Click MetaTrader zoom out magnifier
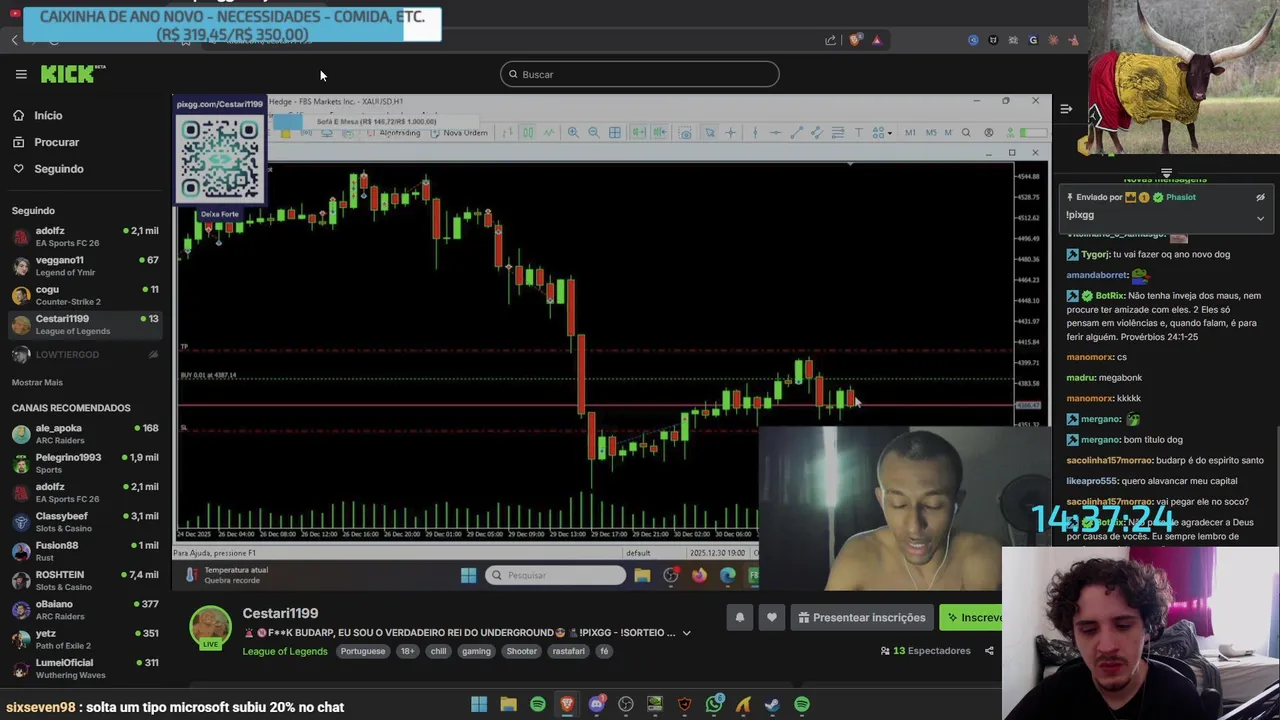The width and height of the screenshot is (1280, 720). click(x=594, y=133)
